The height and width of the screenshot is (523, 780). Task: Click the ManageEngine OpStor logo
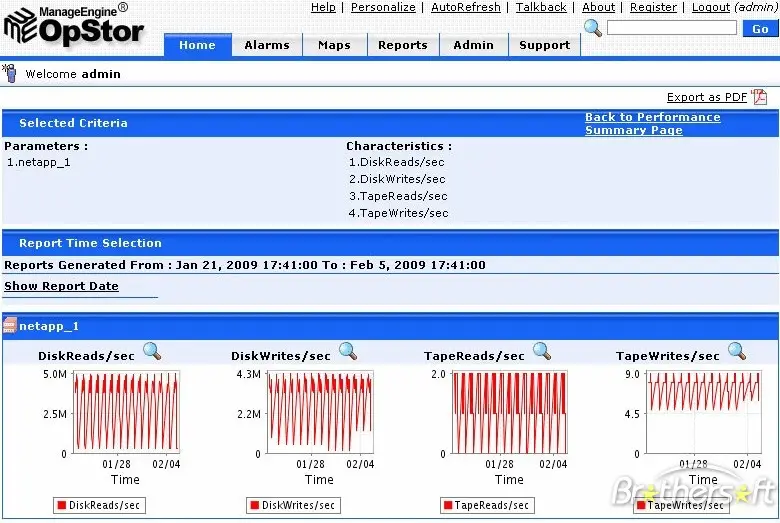click(x=74, y=26)
